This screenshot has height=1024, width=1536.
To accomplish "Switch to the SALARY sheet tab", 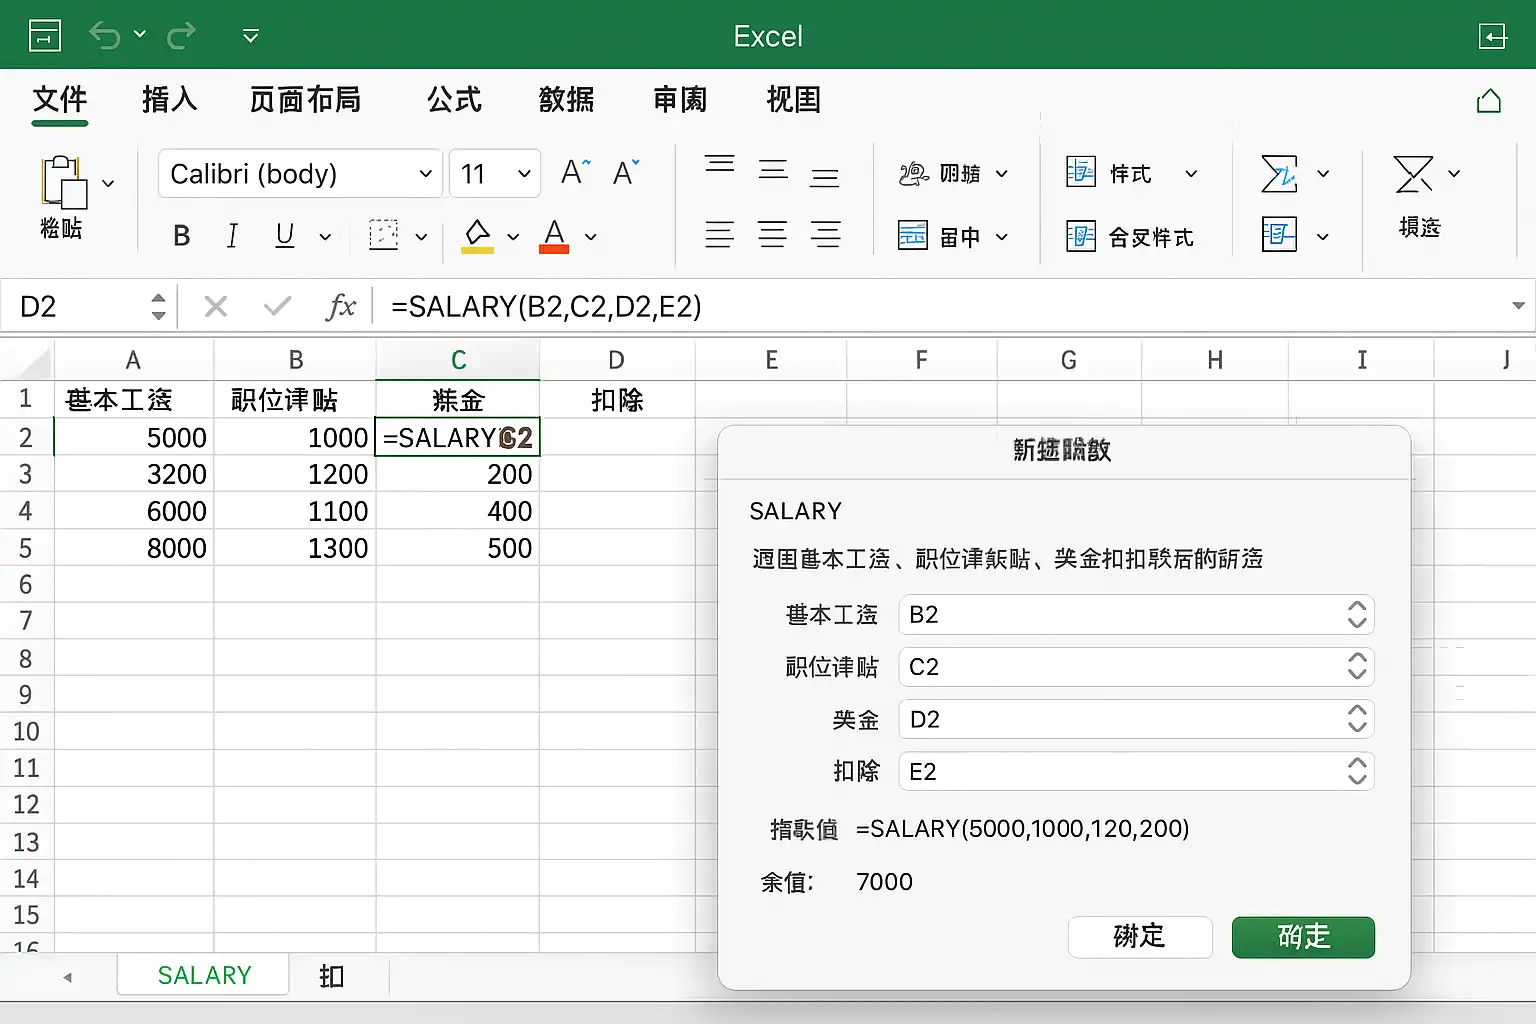I will (204, 975).
